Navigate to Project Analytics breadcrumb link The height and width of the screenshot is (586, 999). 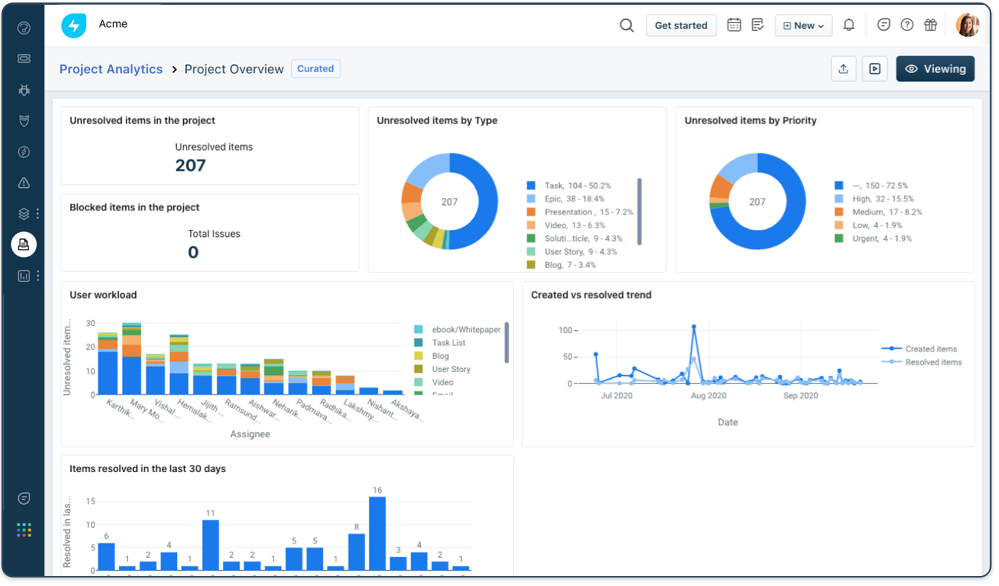[110, 68]
